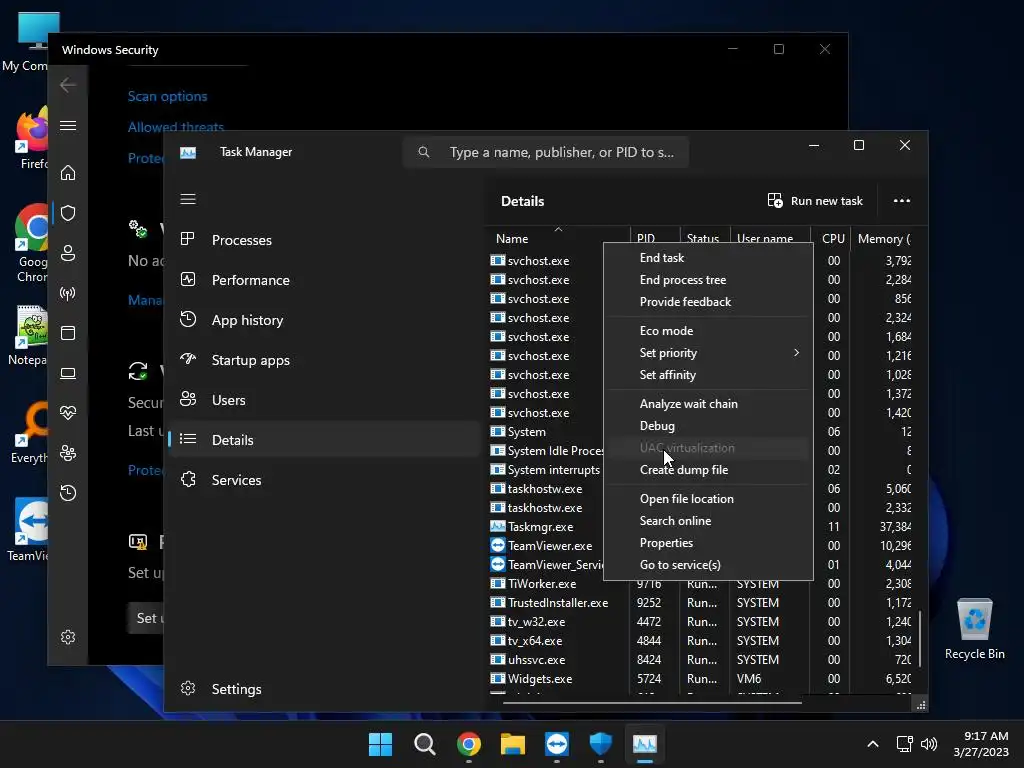Open the Task Manager more options ellipsis
This screenshot has height=768, width=1024.
coord(902,200)
